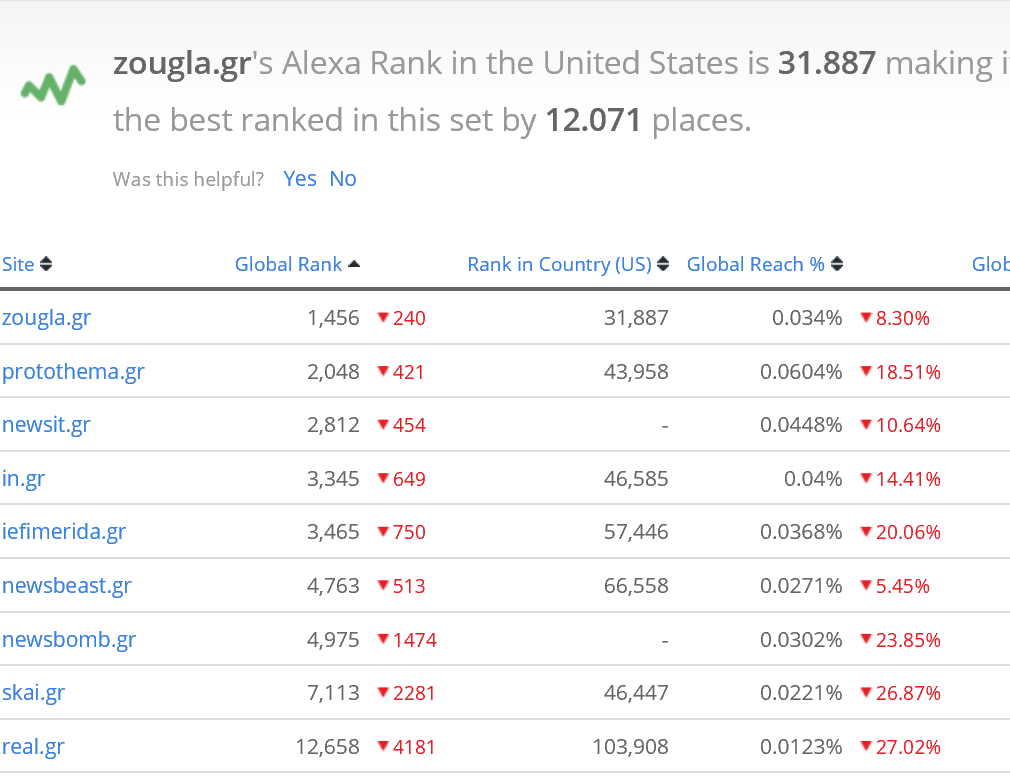Image resolution: width=1010 pixels, height=784 pixels.
Task: Sort table by Global Rank header
Action: click(x=288, y=265)
